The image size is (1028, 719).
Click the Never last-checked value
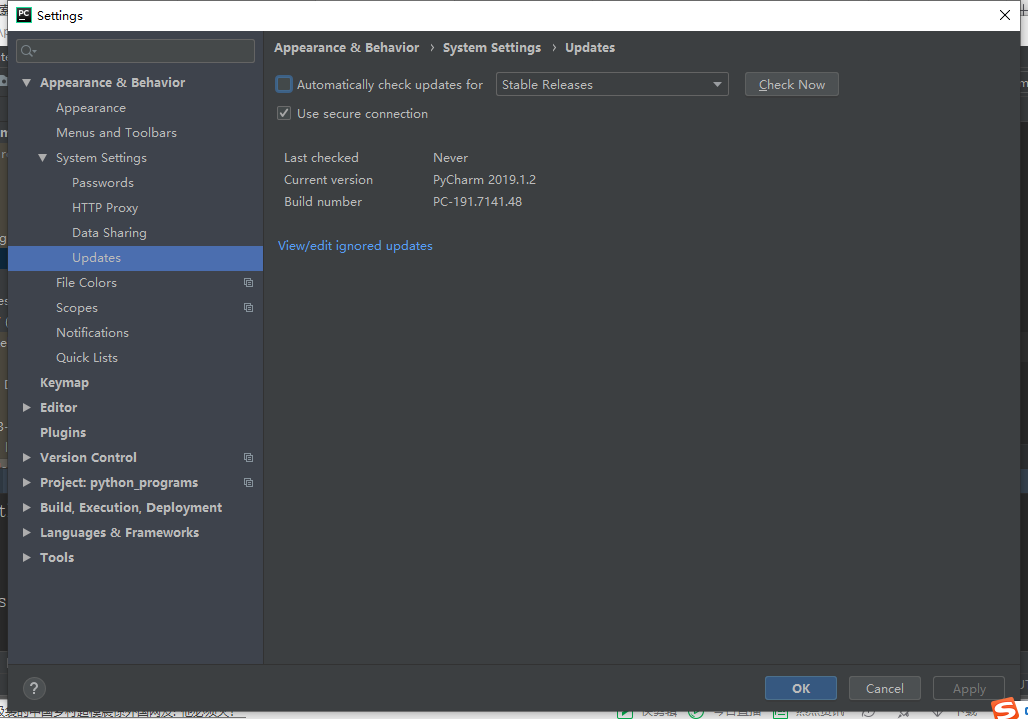tap(450, 158)
